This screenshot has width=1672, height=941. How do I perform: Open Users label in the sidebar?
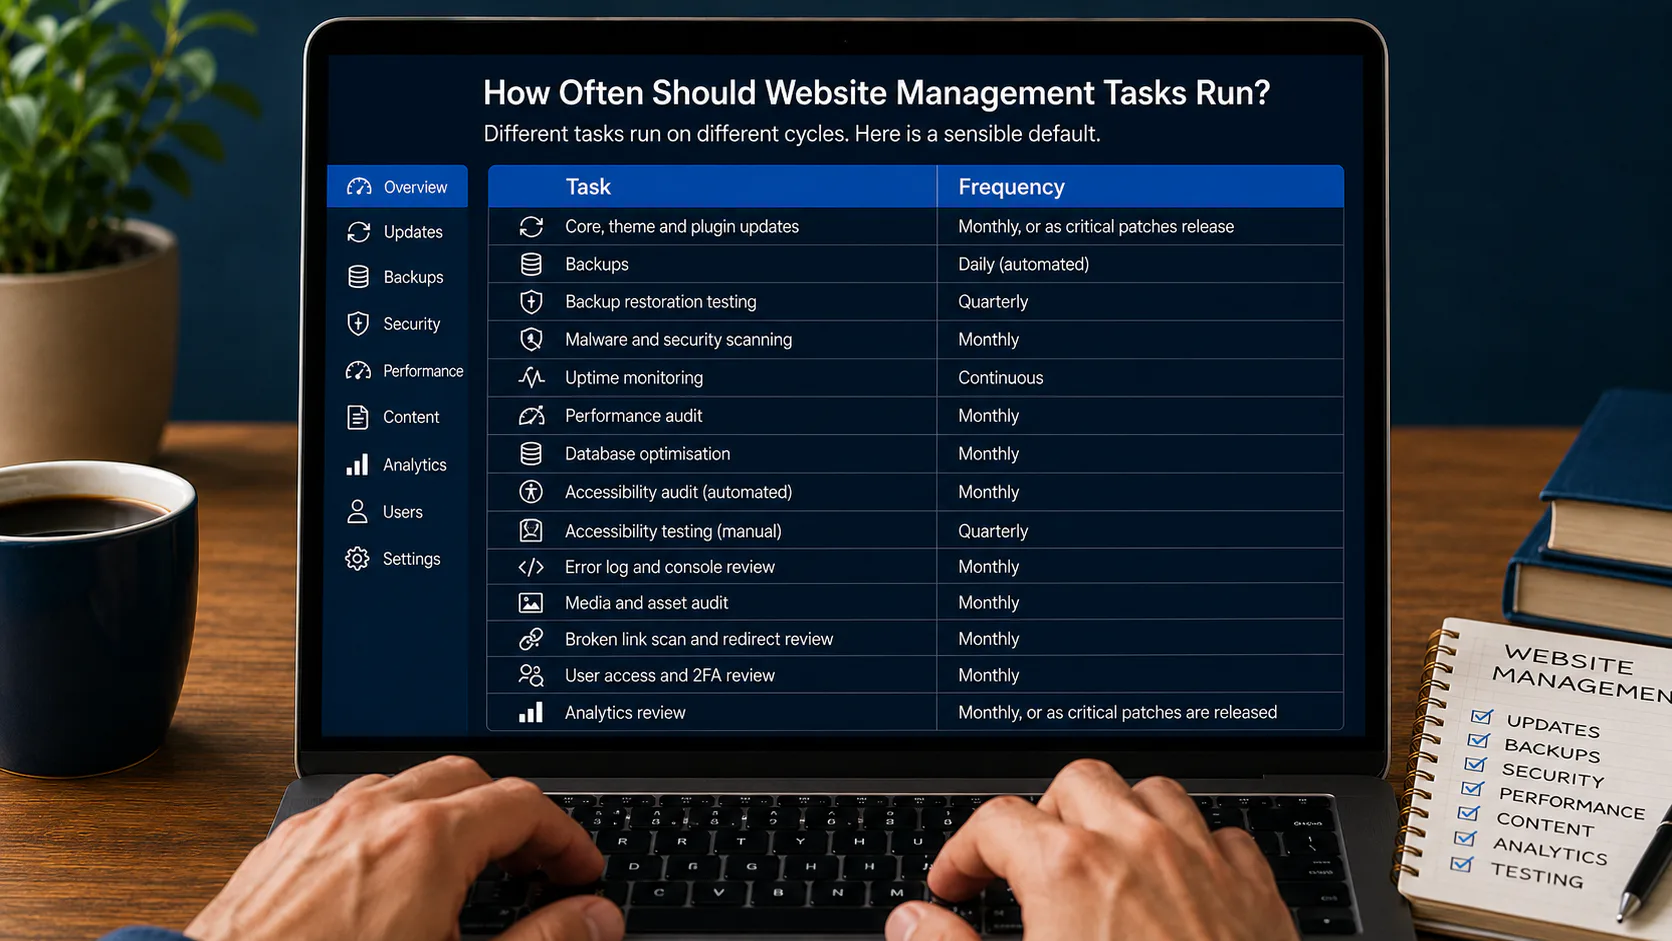coord(402,512)
